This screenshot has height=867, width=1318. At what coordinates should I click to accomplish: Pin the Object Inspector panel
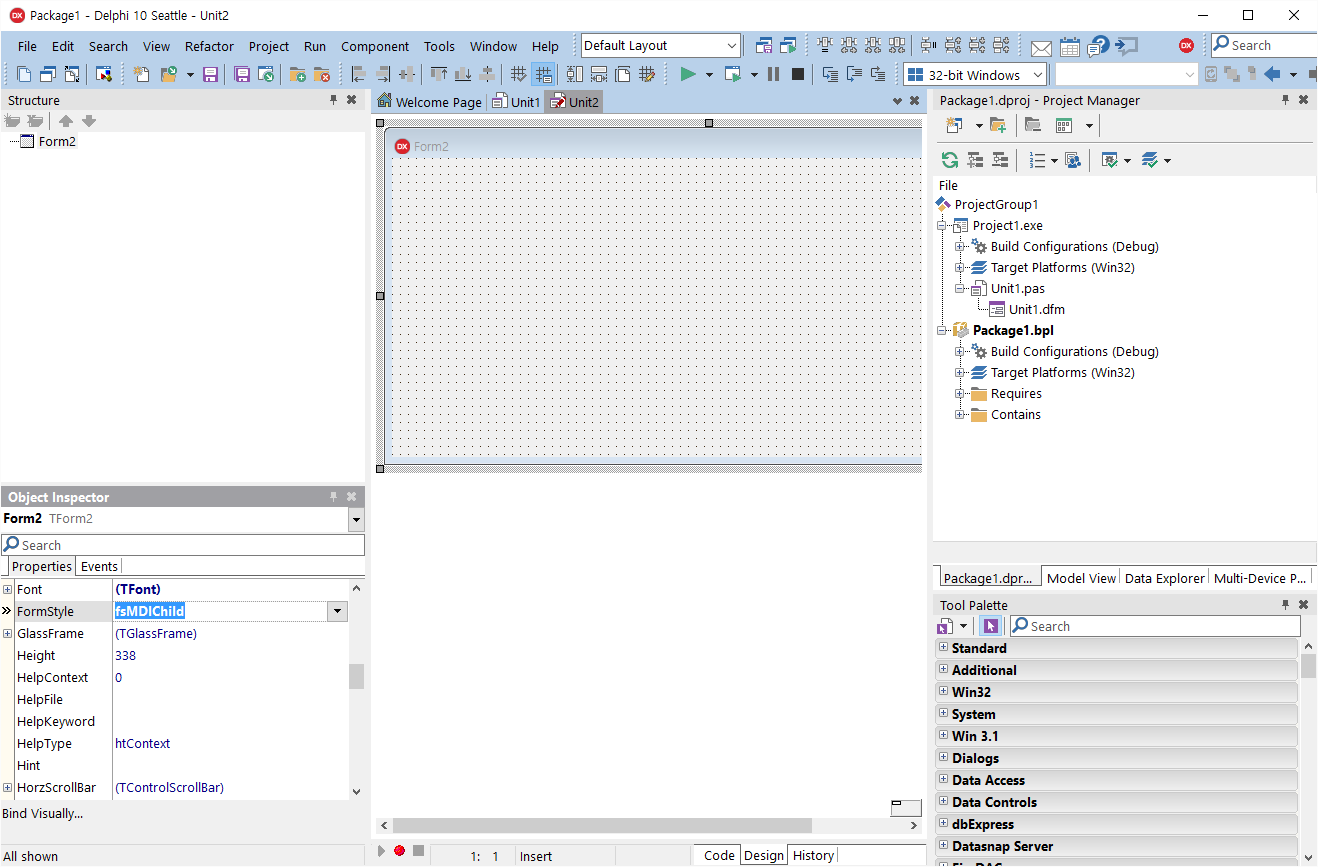click(x=334, y=496)
